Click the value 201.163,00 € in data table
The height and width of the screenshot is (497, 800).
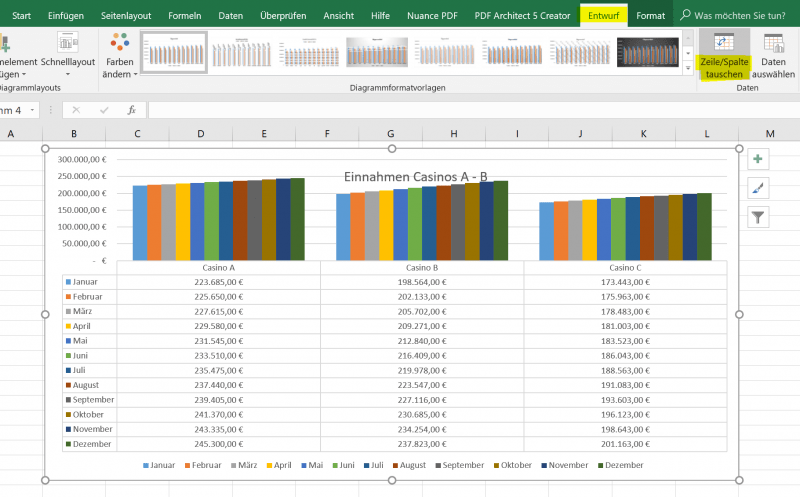coord(625,444)
